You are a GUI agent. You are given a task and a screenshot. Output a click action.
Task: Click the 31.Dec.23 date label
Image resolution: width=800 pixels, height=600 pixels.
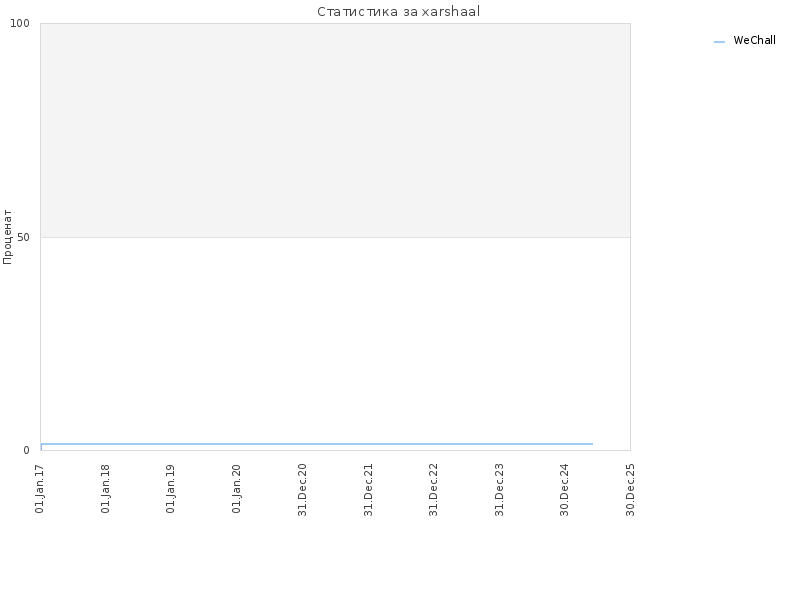point(499,490)
